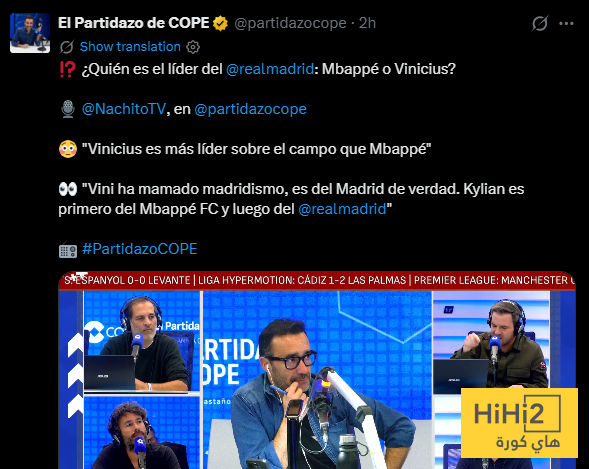Image resolution: width=589 pixels, height=469 pixels.
Task: Open the El Partidazo de COPE display name
Action: coord(134,23)
